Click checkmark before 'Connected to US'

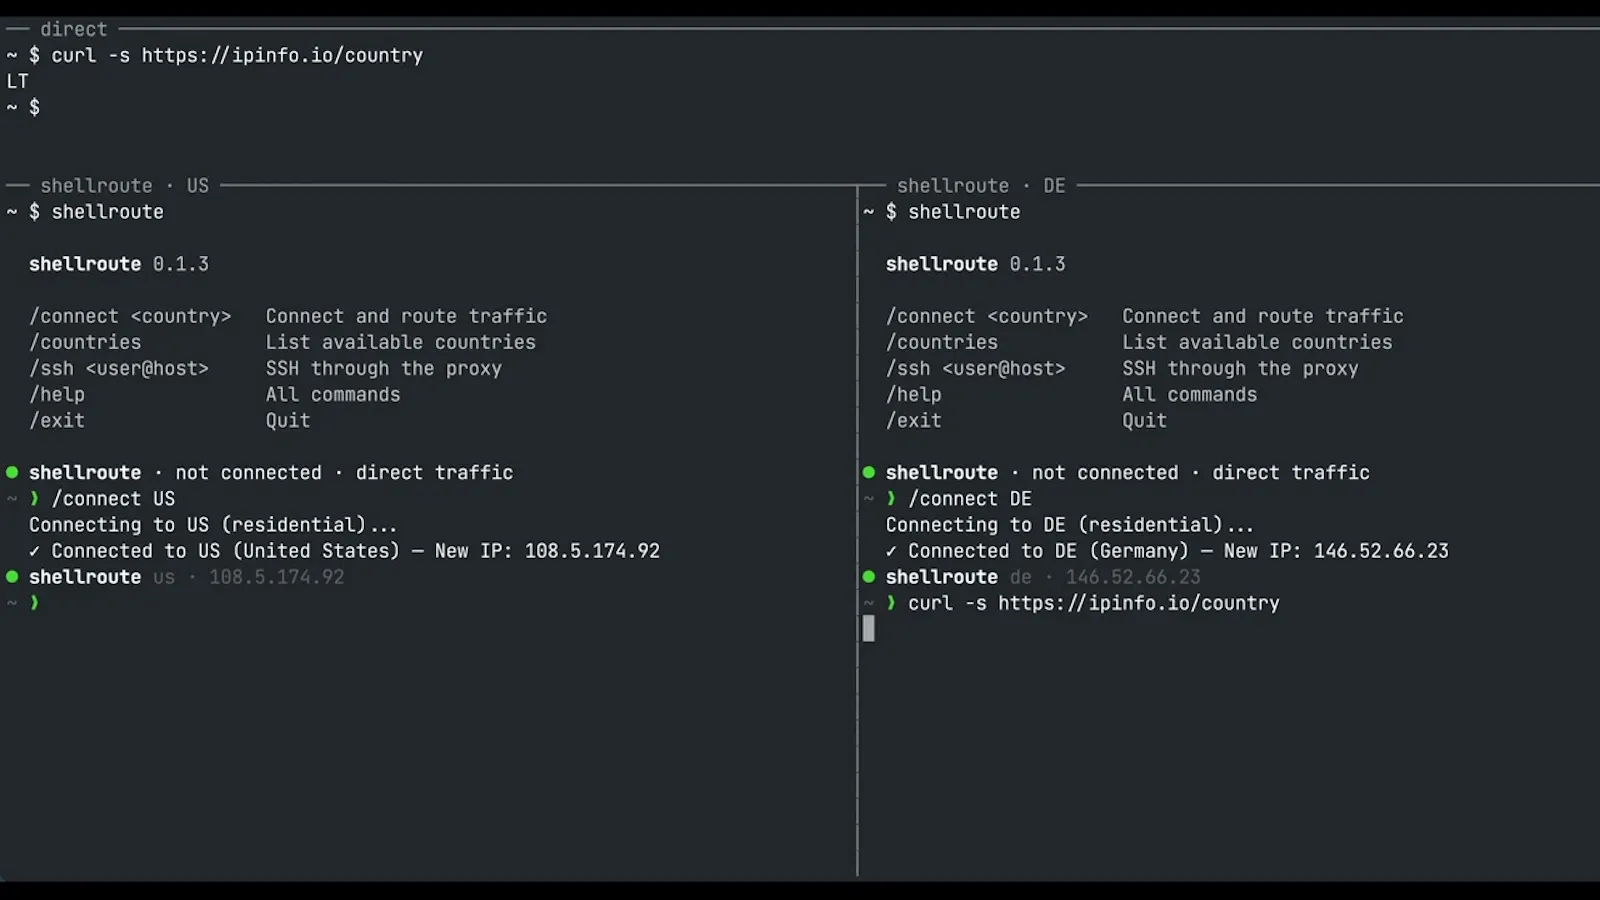coord(35,551)
